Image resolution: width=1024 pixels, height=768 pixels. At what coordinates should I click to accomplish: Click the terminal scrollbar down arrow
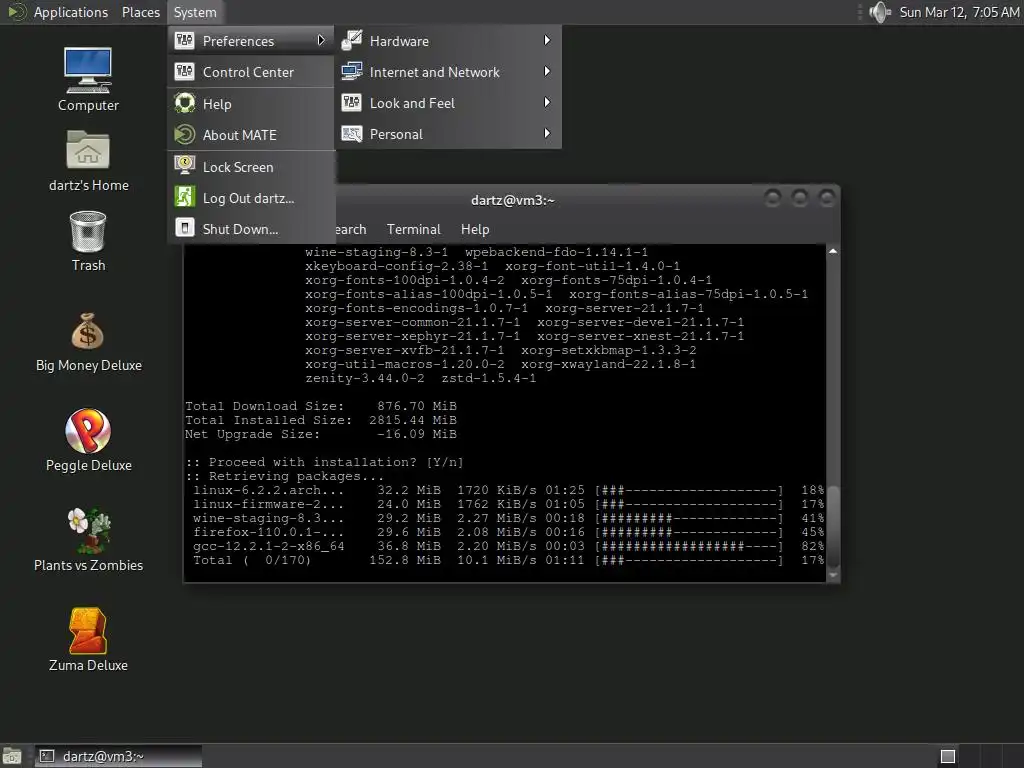[833, 575]
